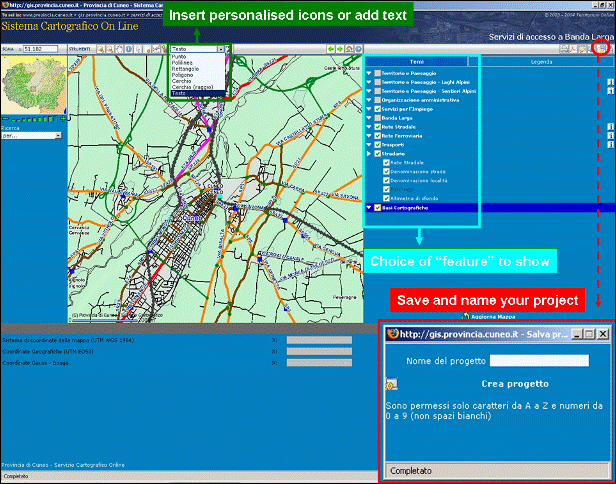Go to previous map extent green arrow
616x484 pixels.
click(x=331, y=49)
